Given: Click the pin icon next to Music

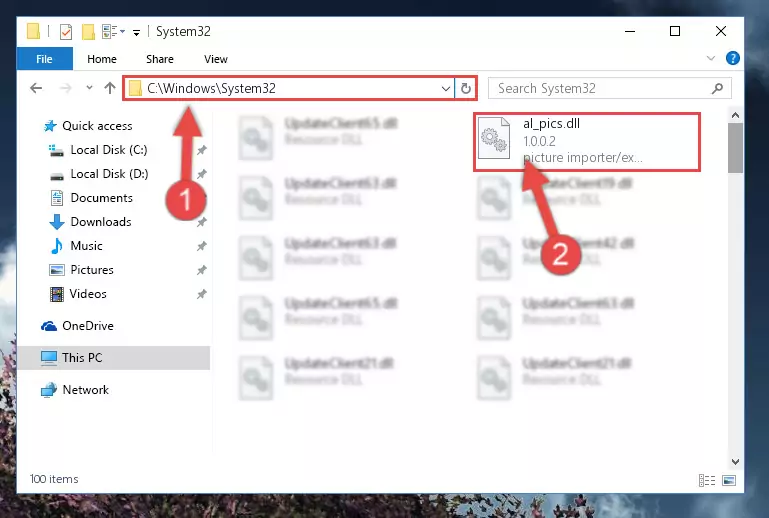Looking at the screenshot, I should 202,246.
